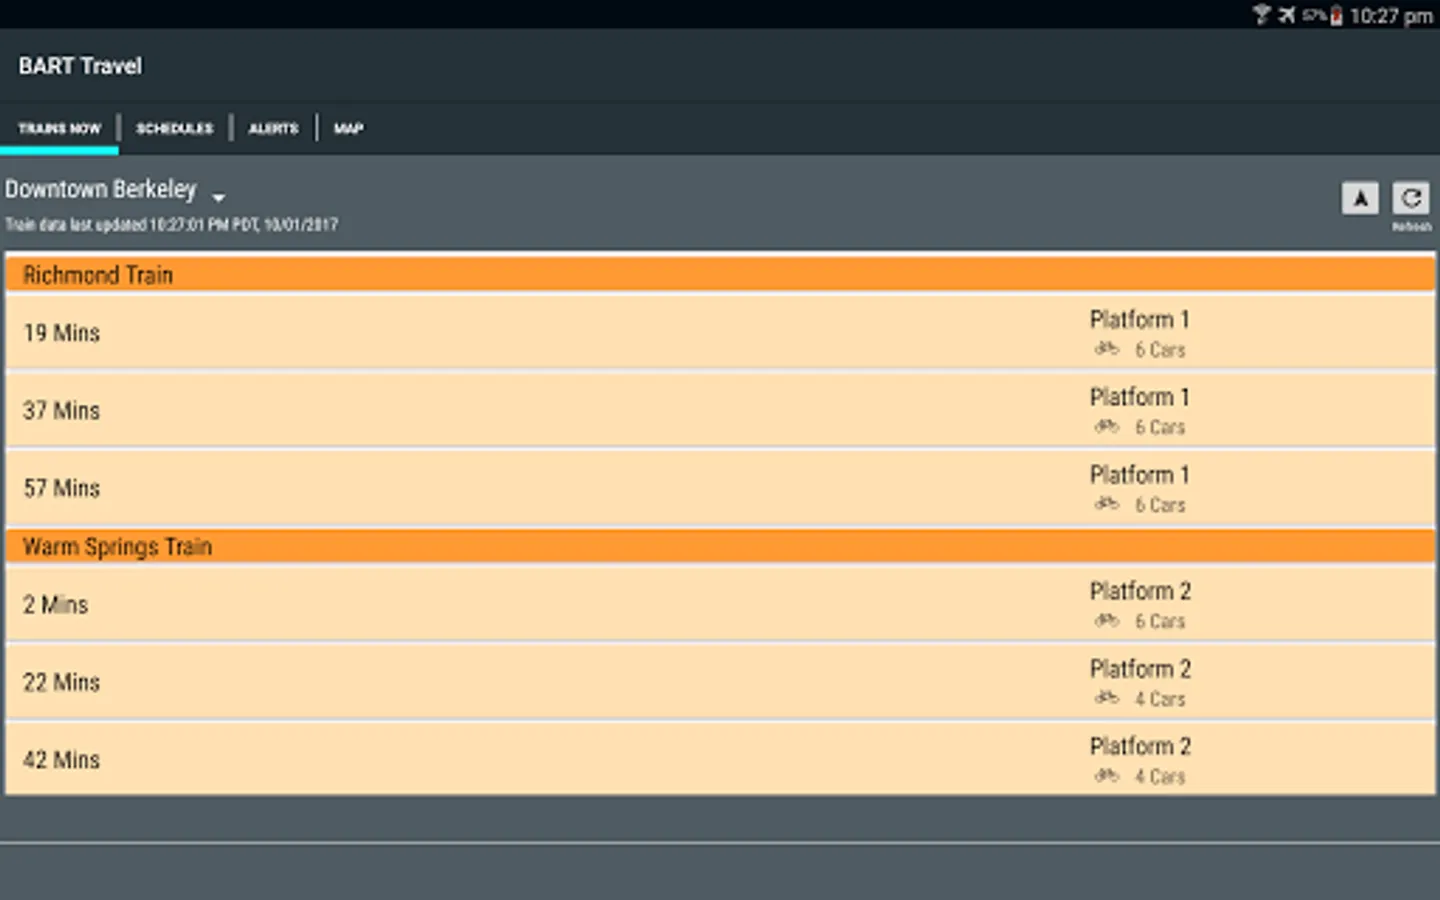
Task: Open the Schedules tab
Action: coord(175,128)
